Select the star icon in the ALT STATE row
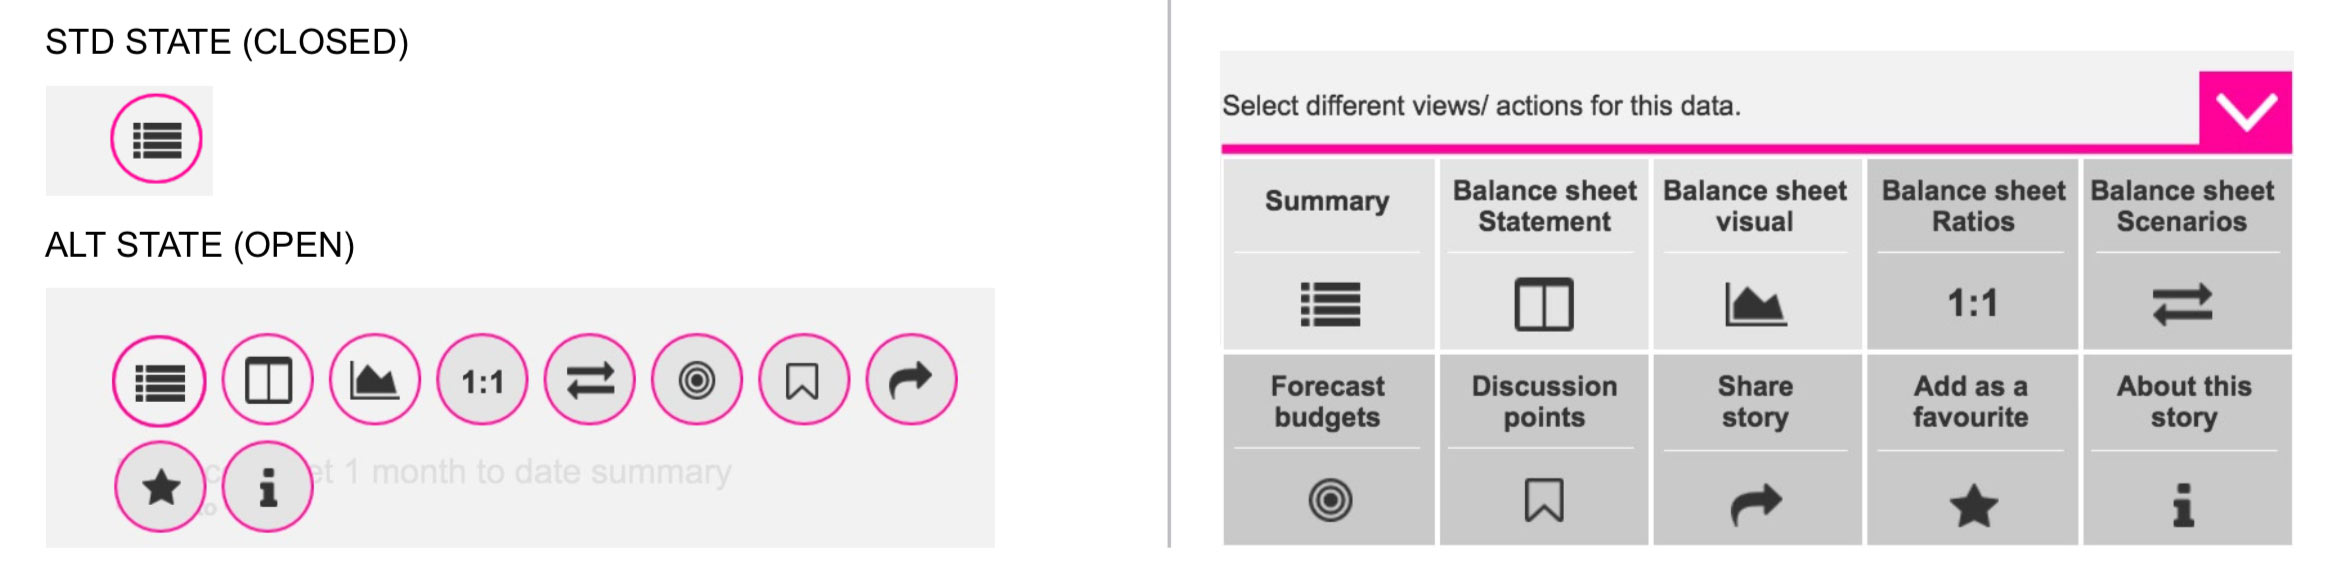 [x=160, y=487]
